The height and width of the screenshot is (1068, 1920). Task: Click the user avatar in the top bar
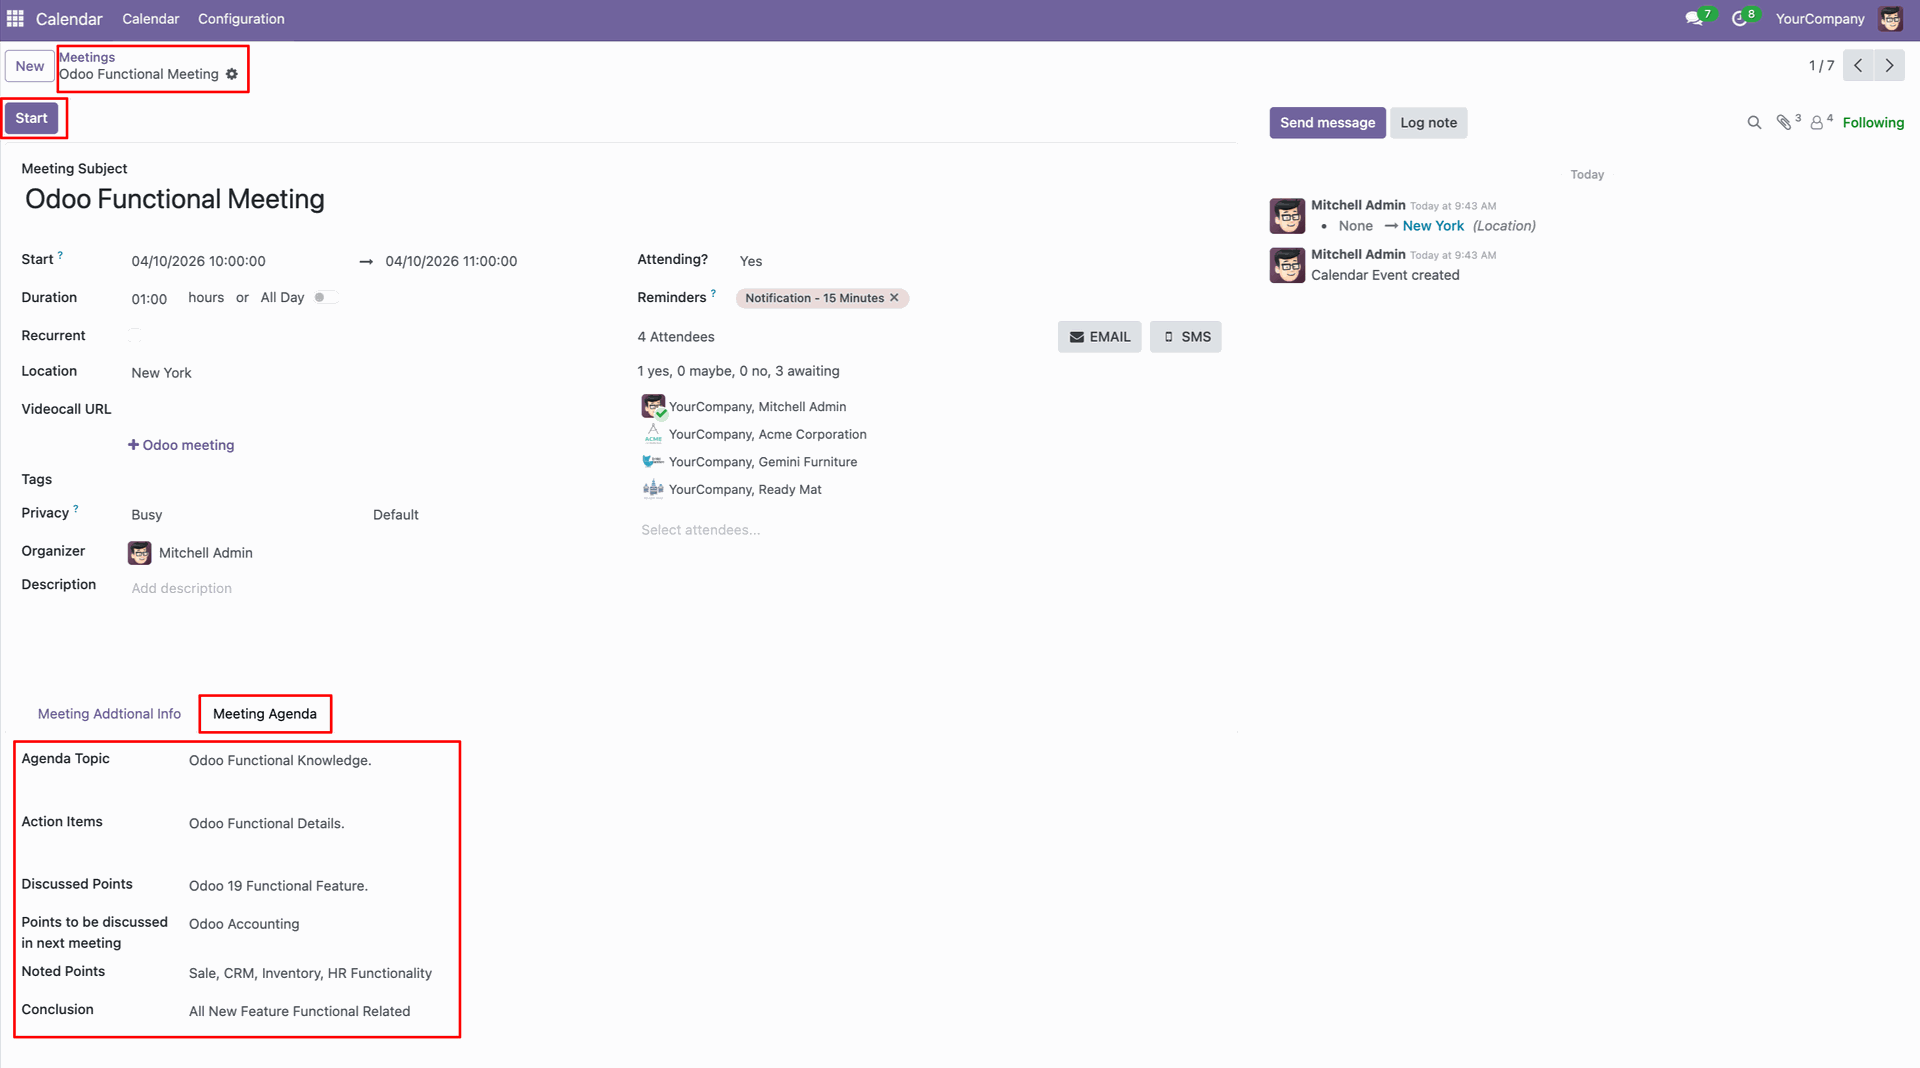(x=1890, y=19)
